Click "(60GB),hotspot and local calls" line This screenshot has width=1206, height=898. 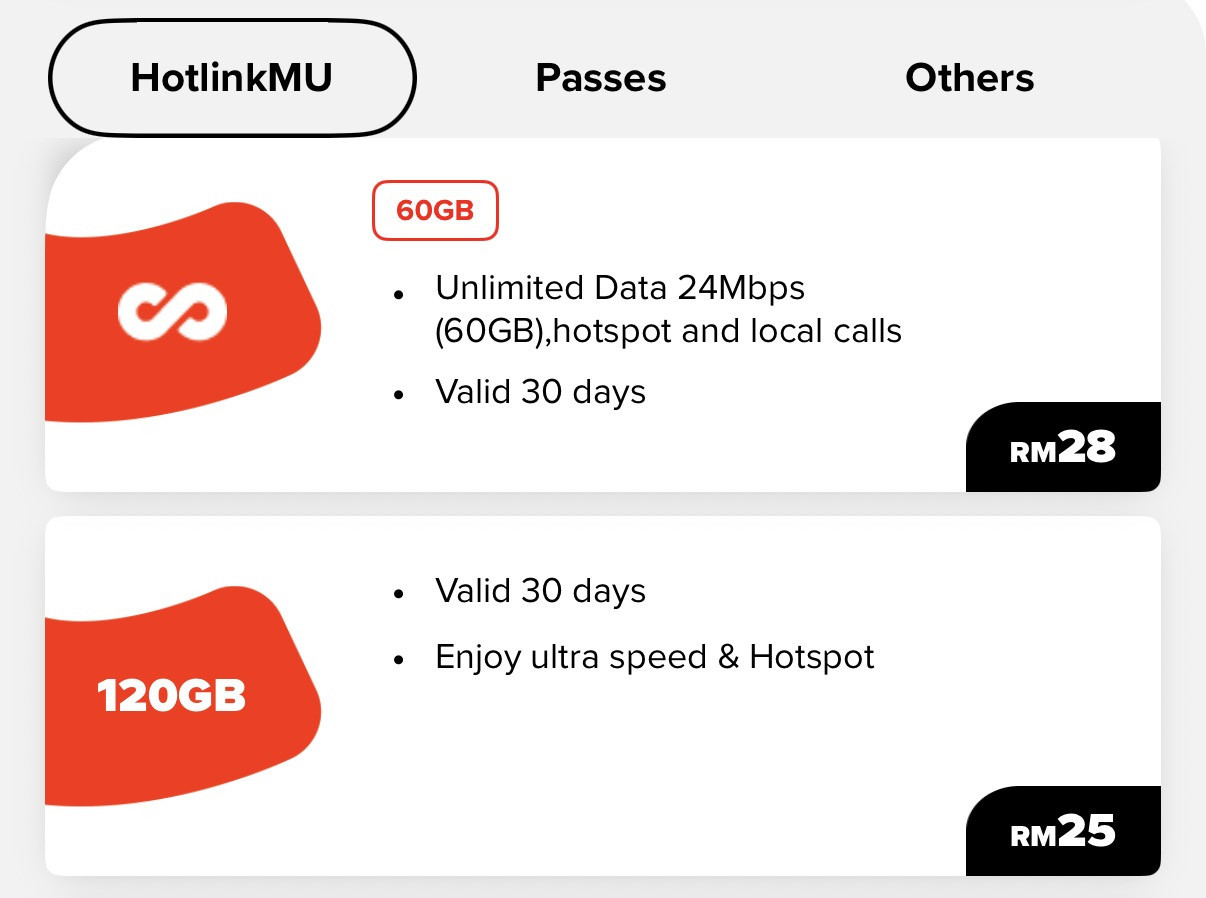pos(668,331)
